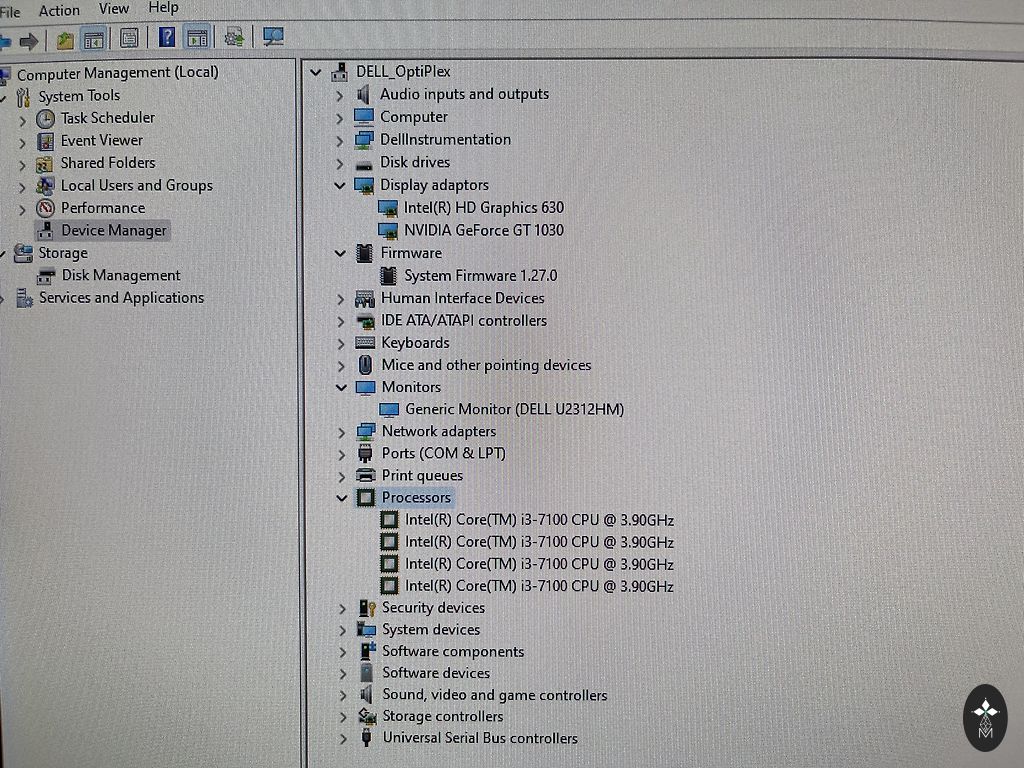Open the File menu
The image size is (1024, 768).
click(10, 12)
